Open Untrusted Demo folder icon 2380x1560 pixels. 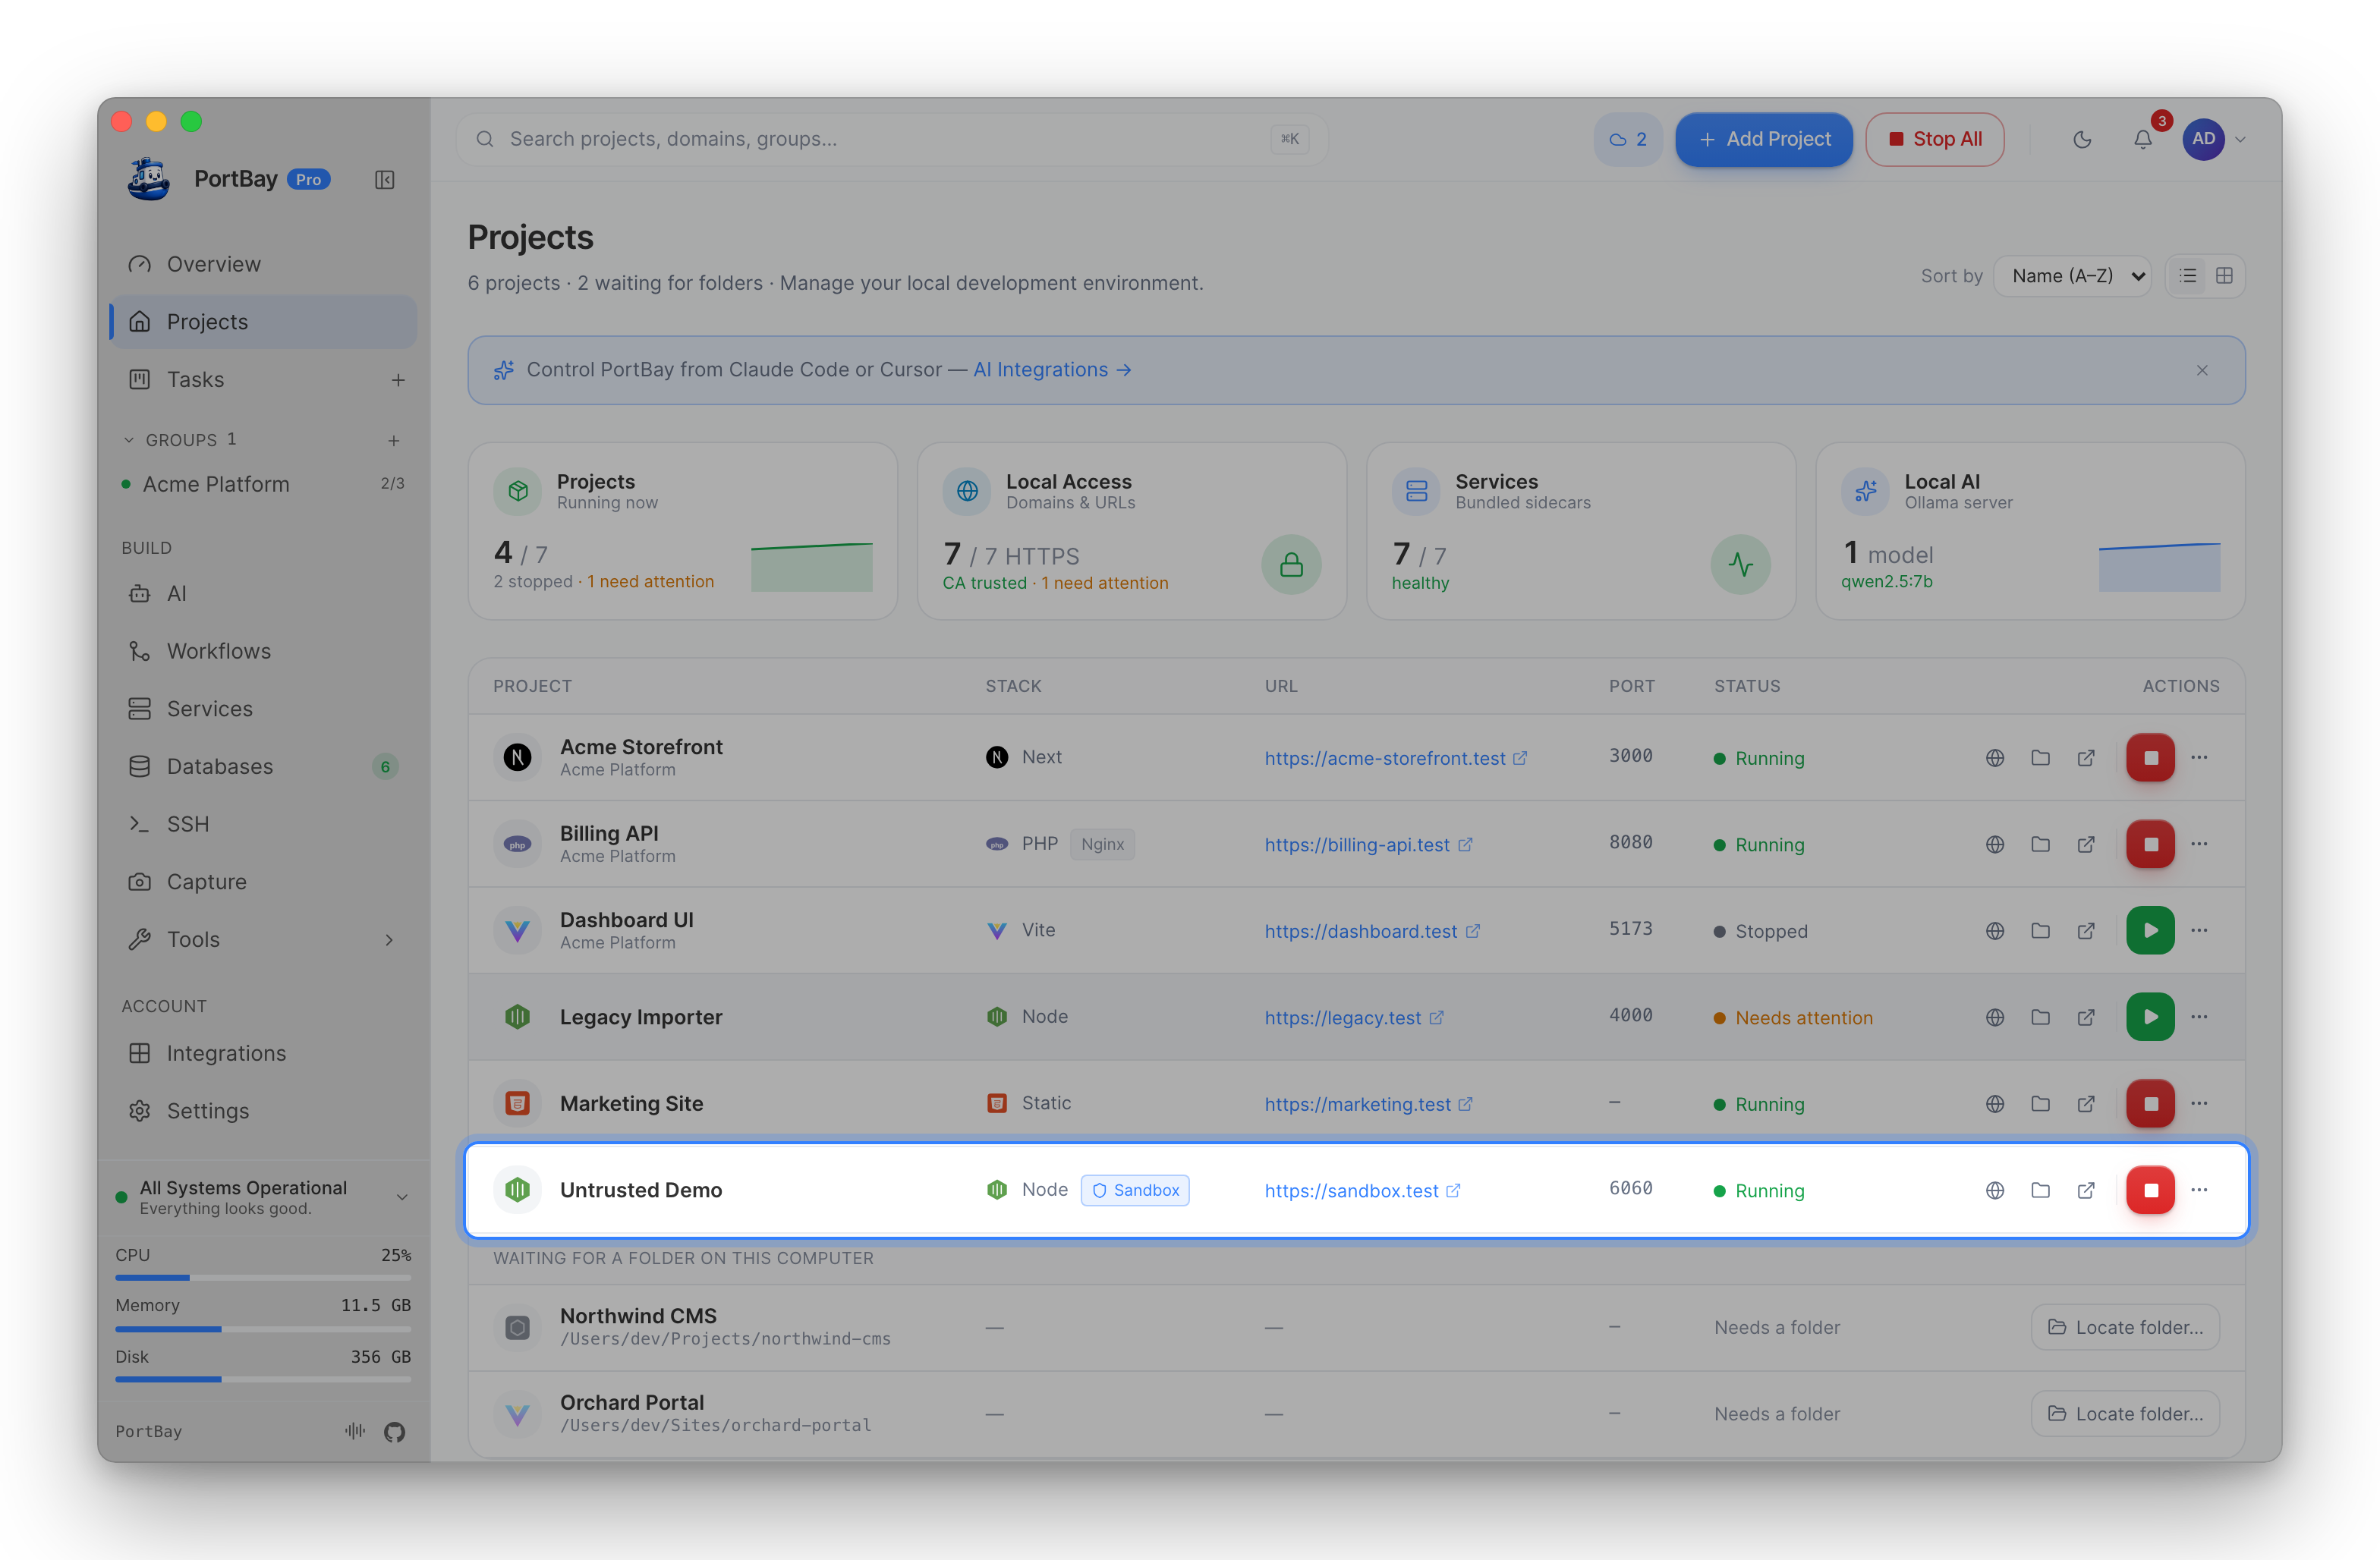(2040, 1190)
